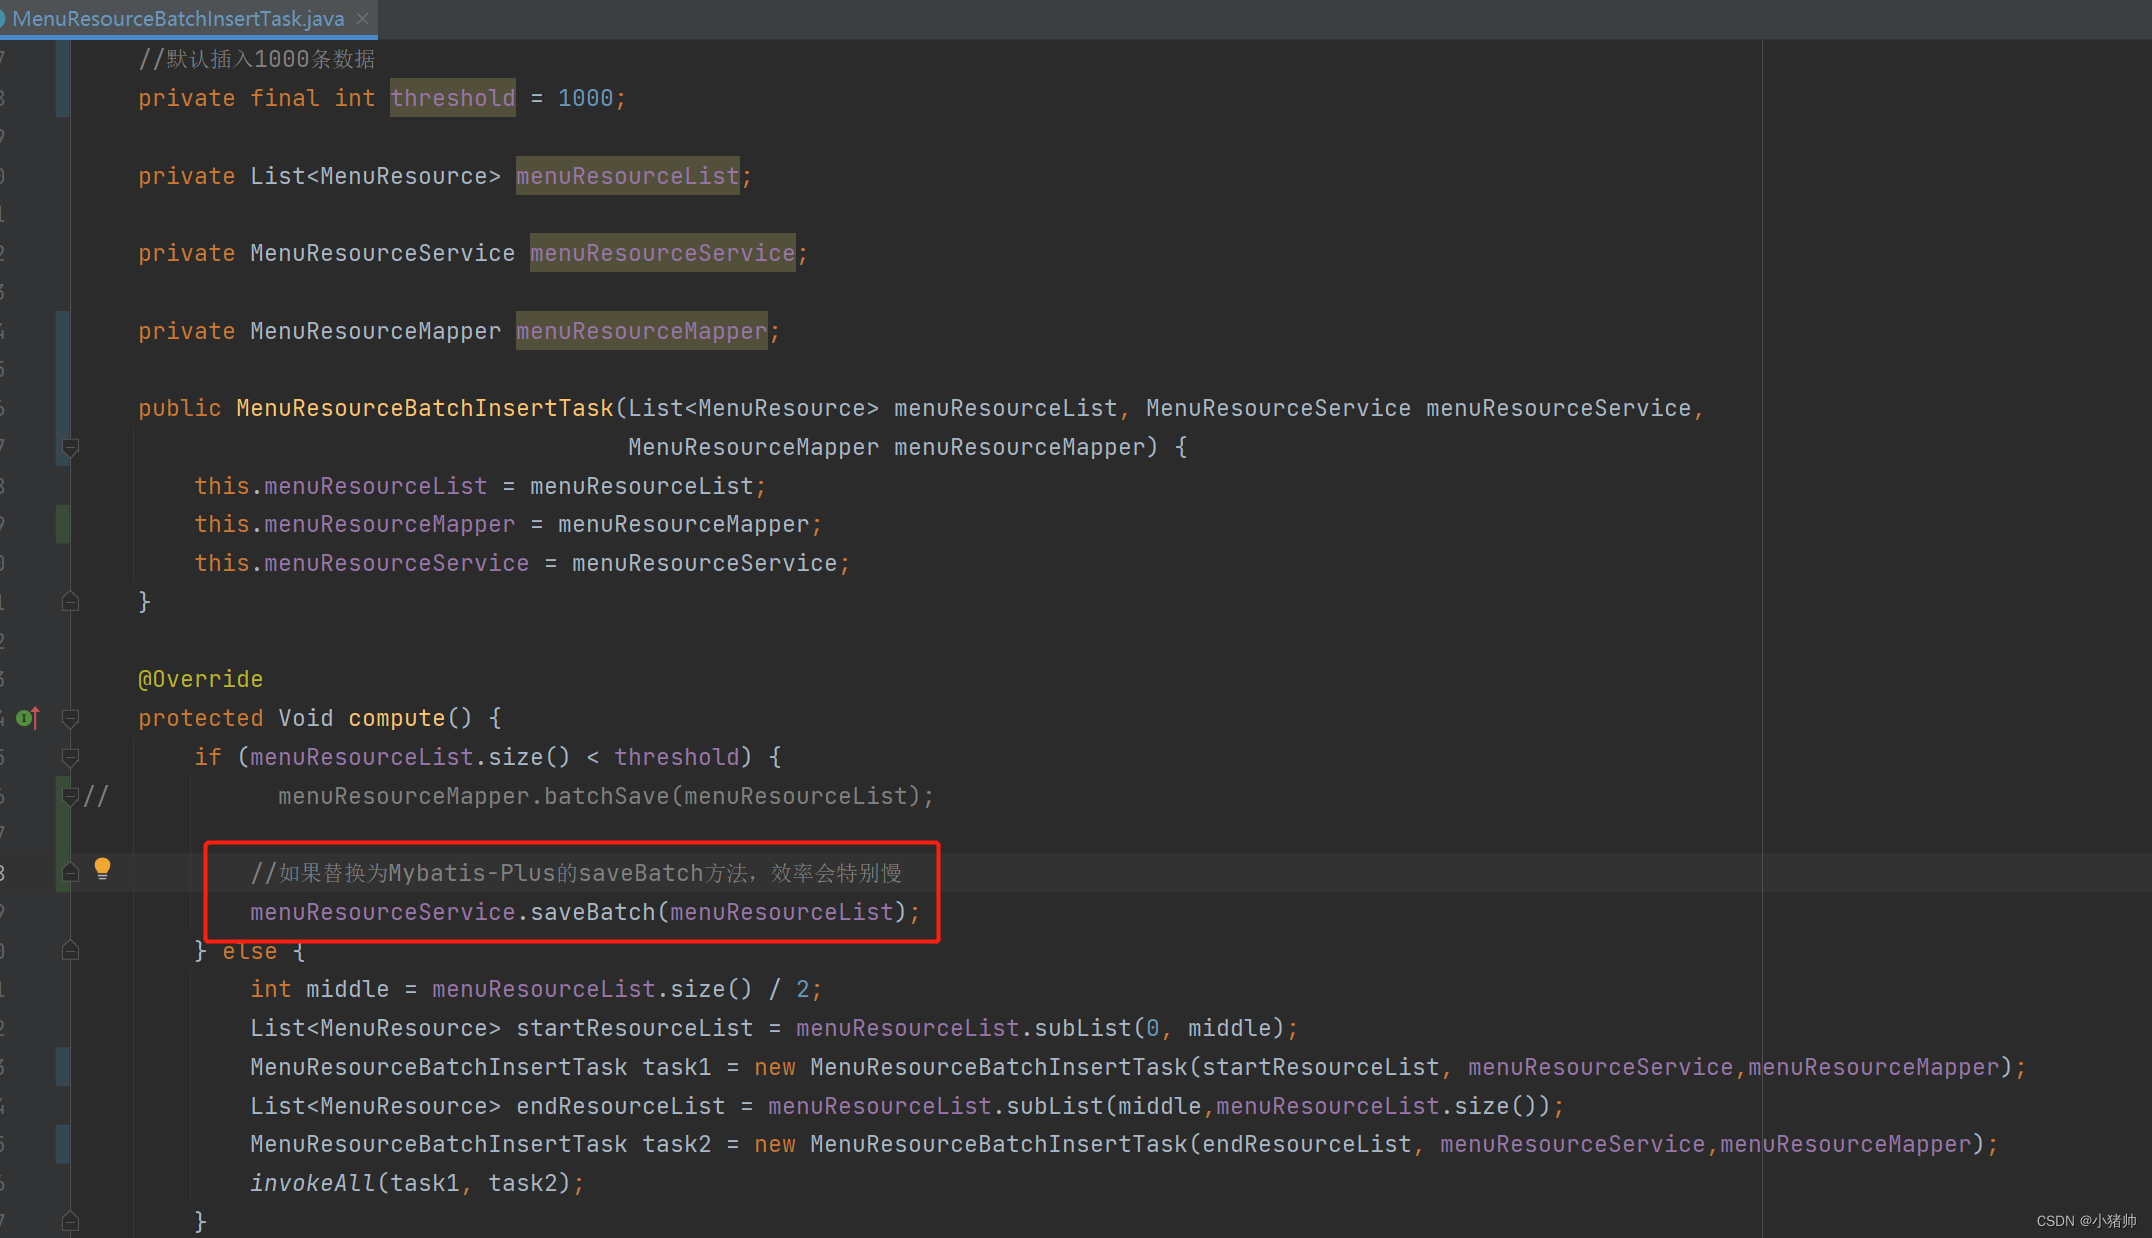Screen dimensions: 2152x1238
Task: Collapse the if block fold marker
Action: coord(70,756)
